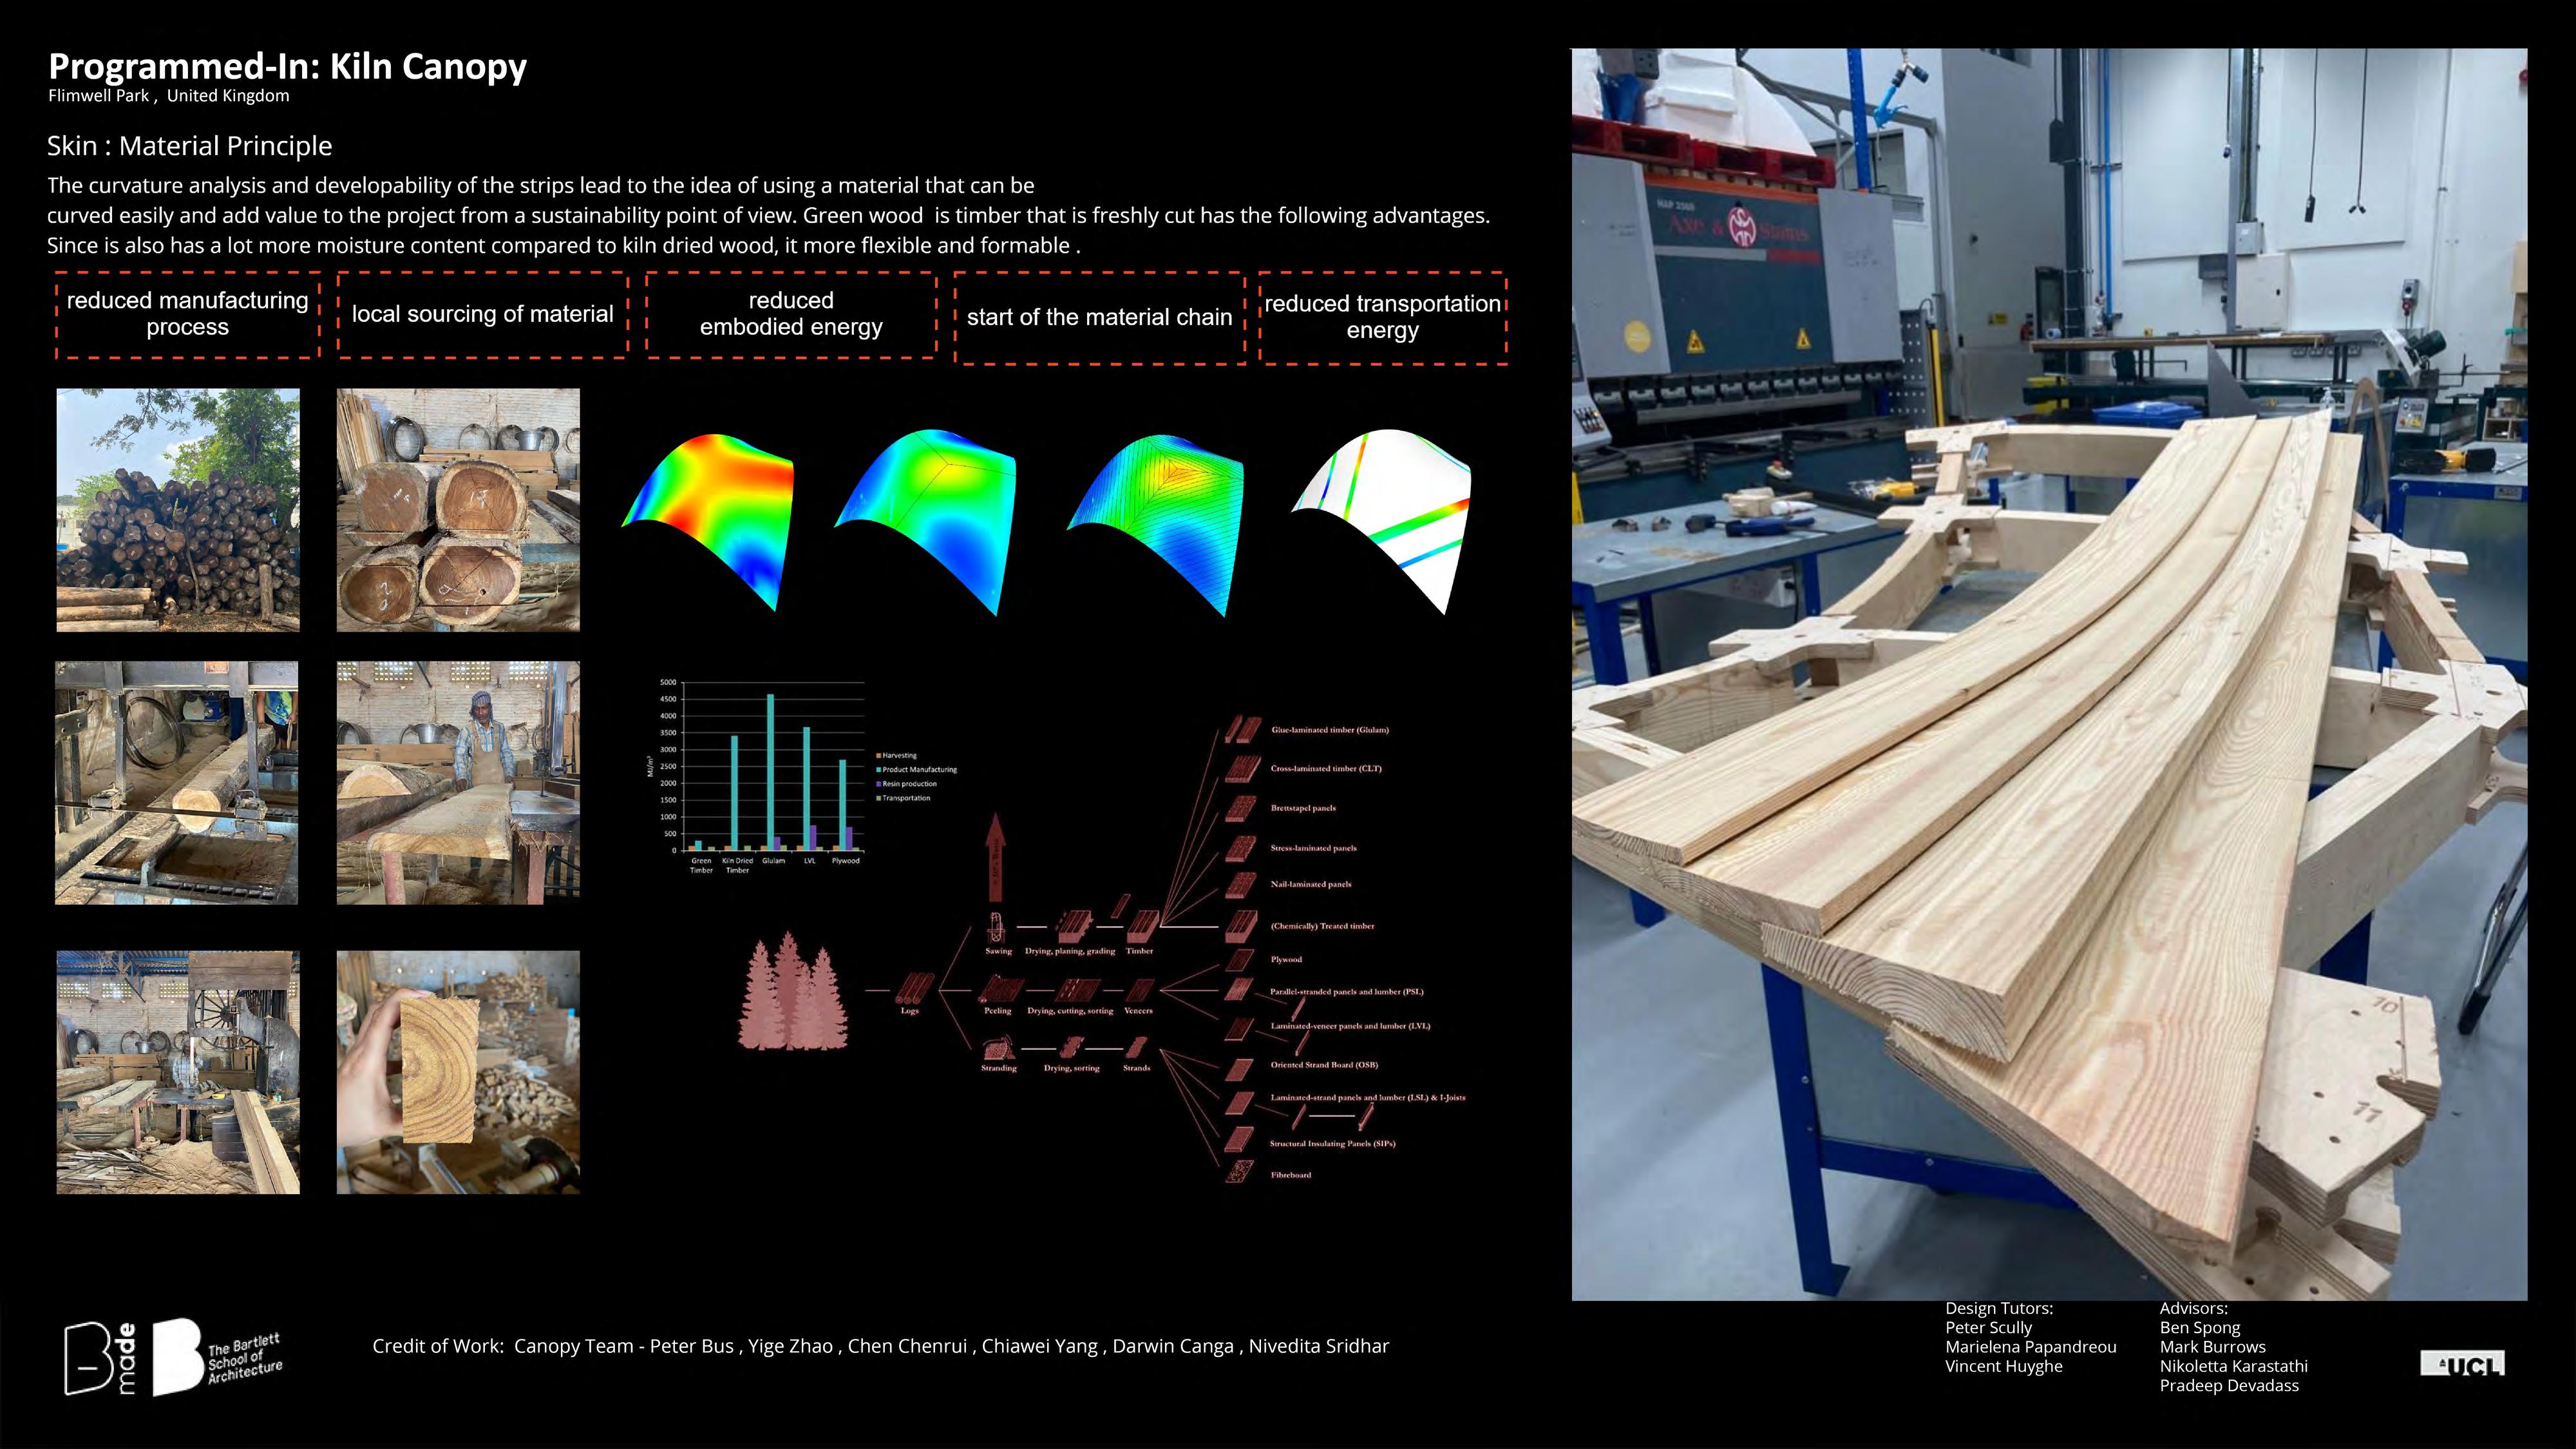Open the stacked logs pile photo
This screenshot has height=1449, width=2576.
(x=178, y=510)
